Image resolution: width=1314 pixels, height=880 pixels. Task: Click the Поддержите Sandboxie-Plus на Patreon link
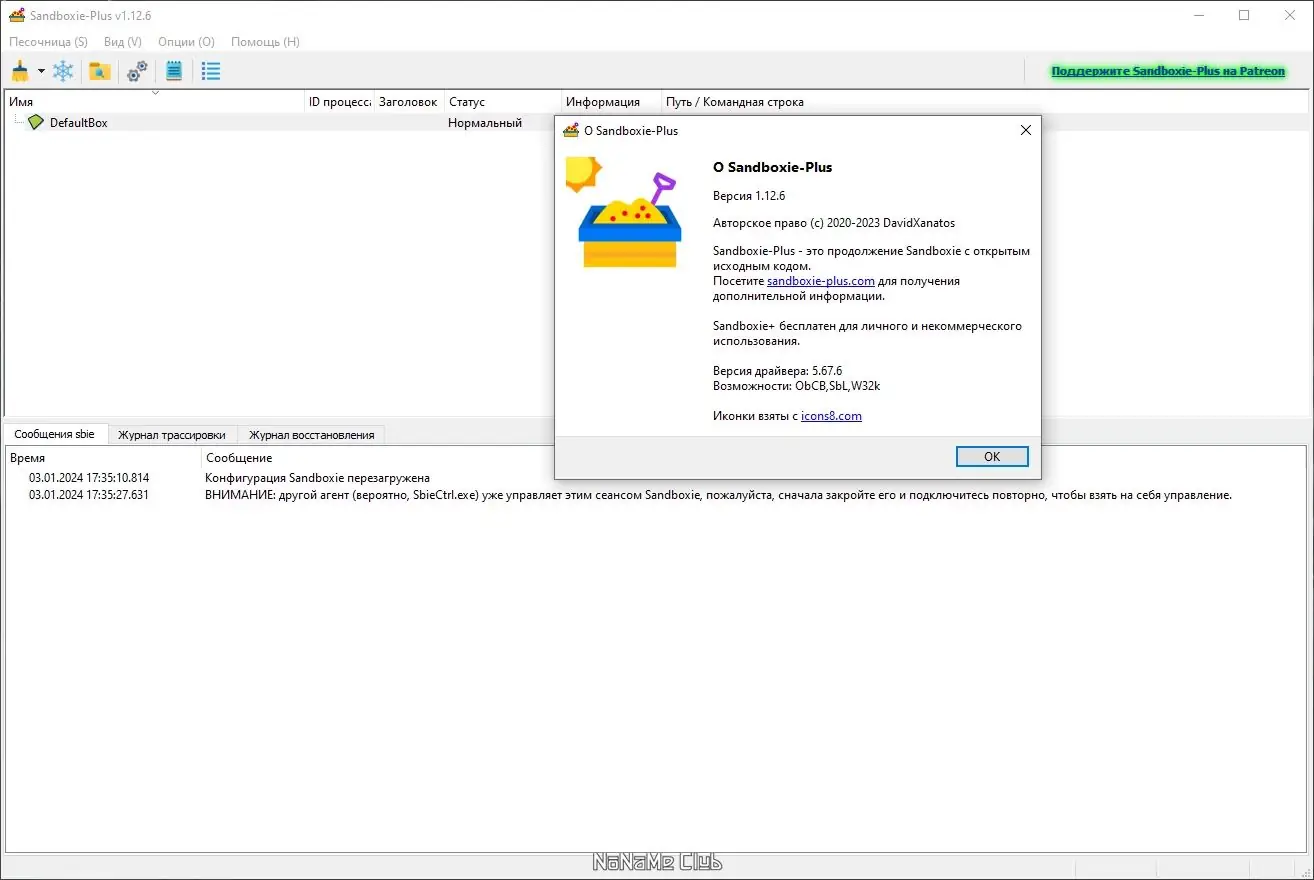point(1168,71)
